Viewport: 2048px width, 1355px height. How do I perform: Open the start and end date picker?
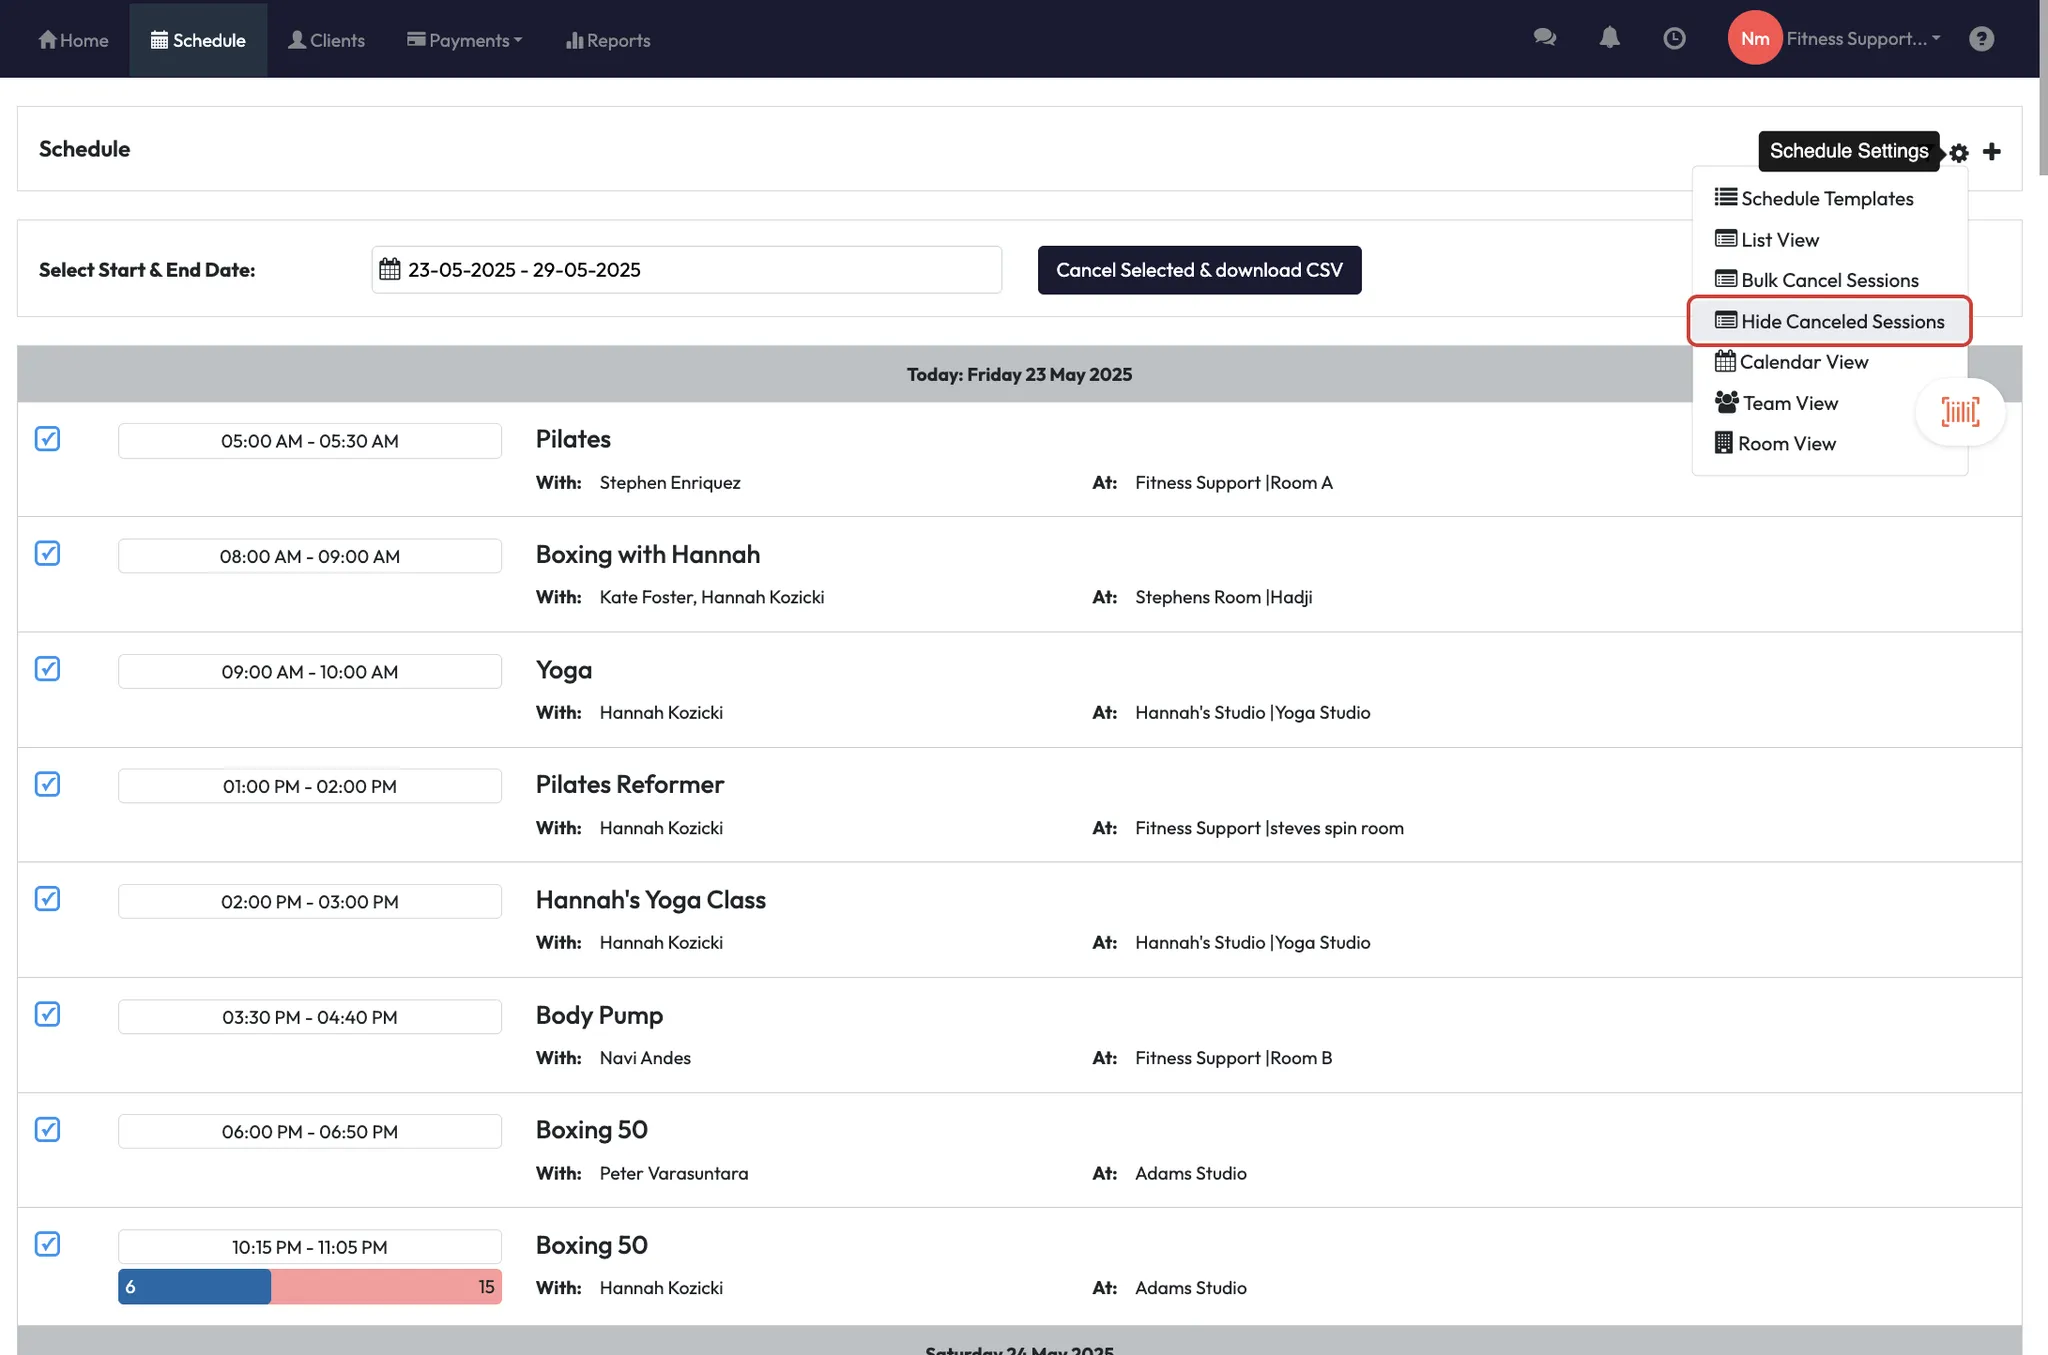pos(686,270)
